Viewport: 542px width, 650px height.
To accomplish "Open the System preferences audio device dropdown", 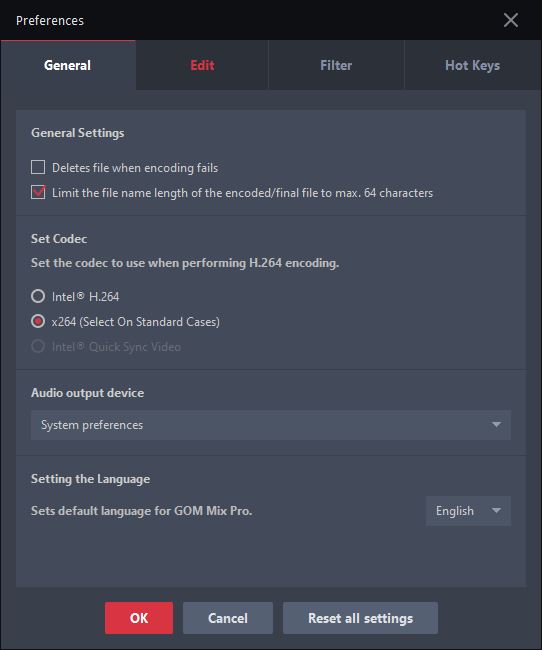I will click(271, 425).
